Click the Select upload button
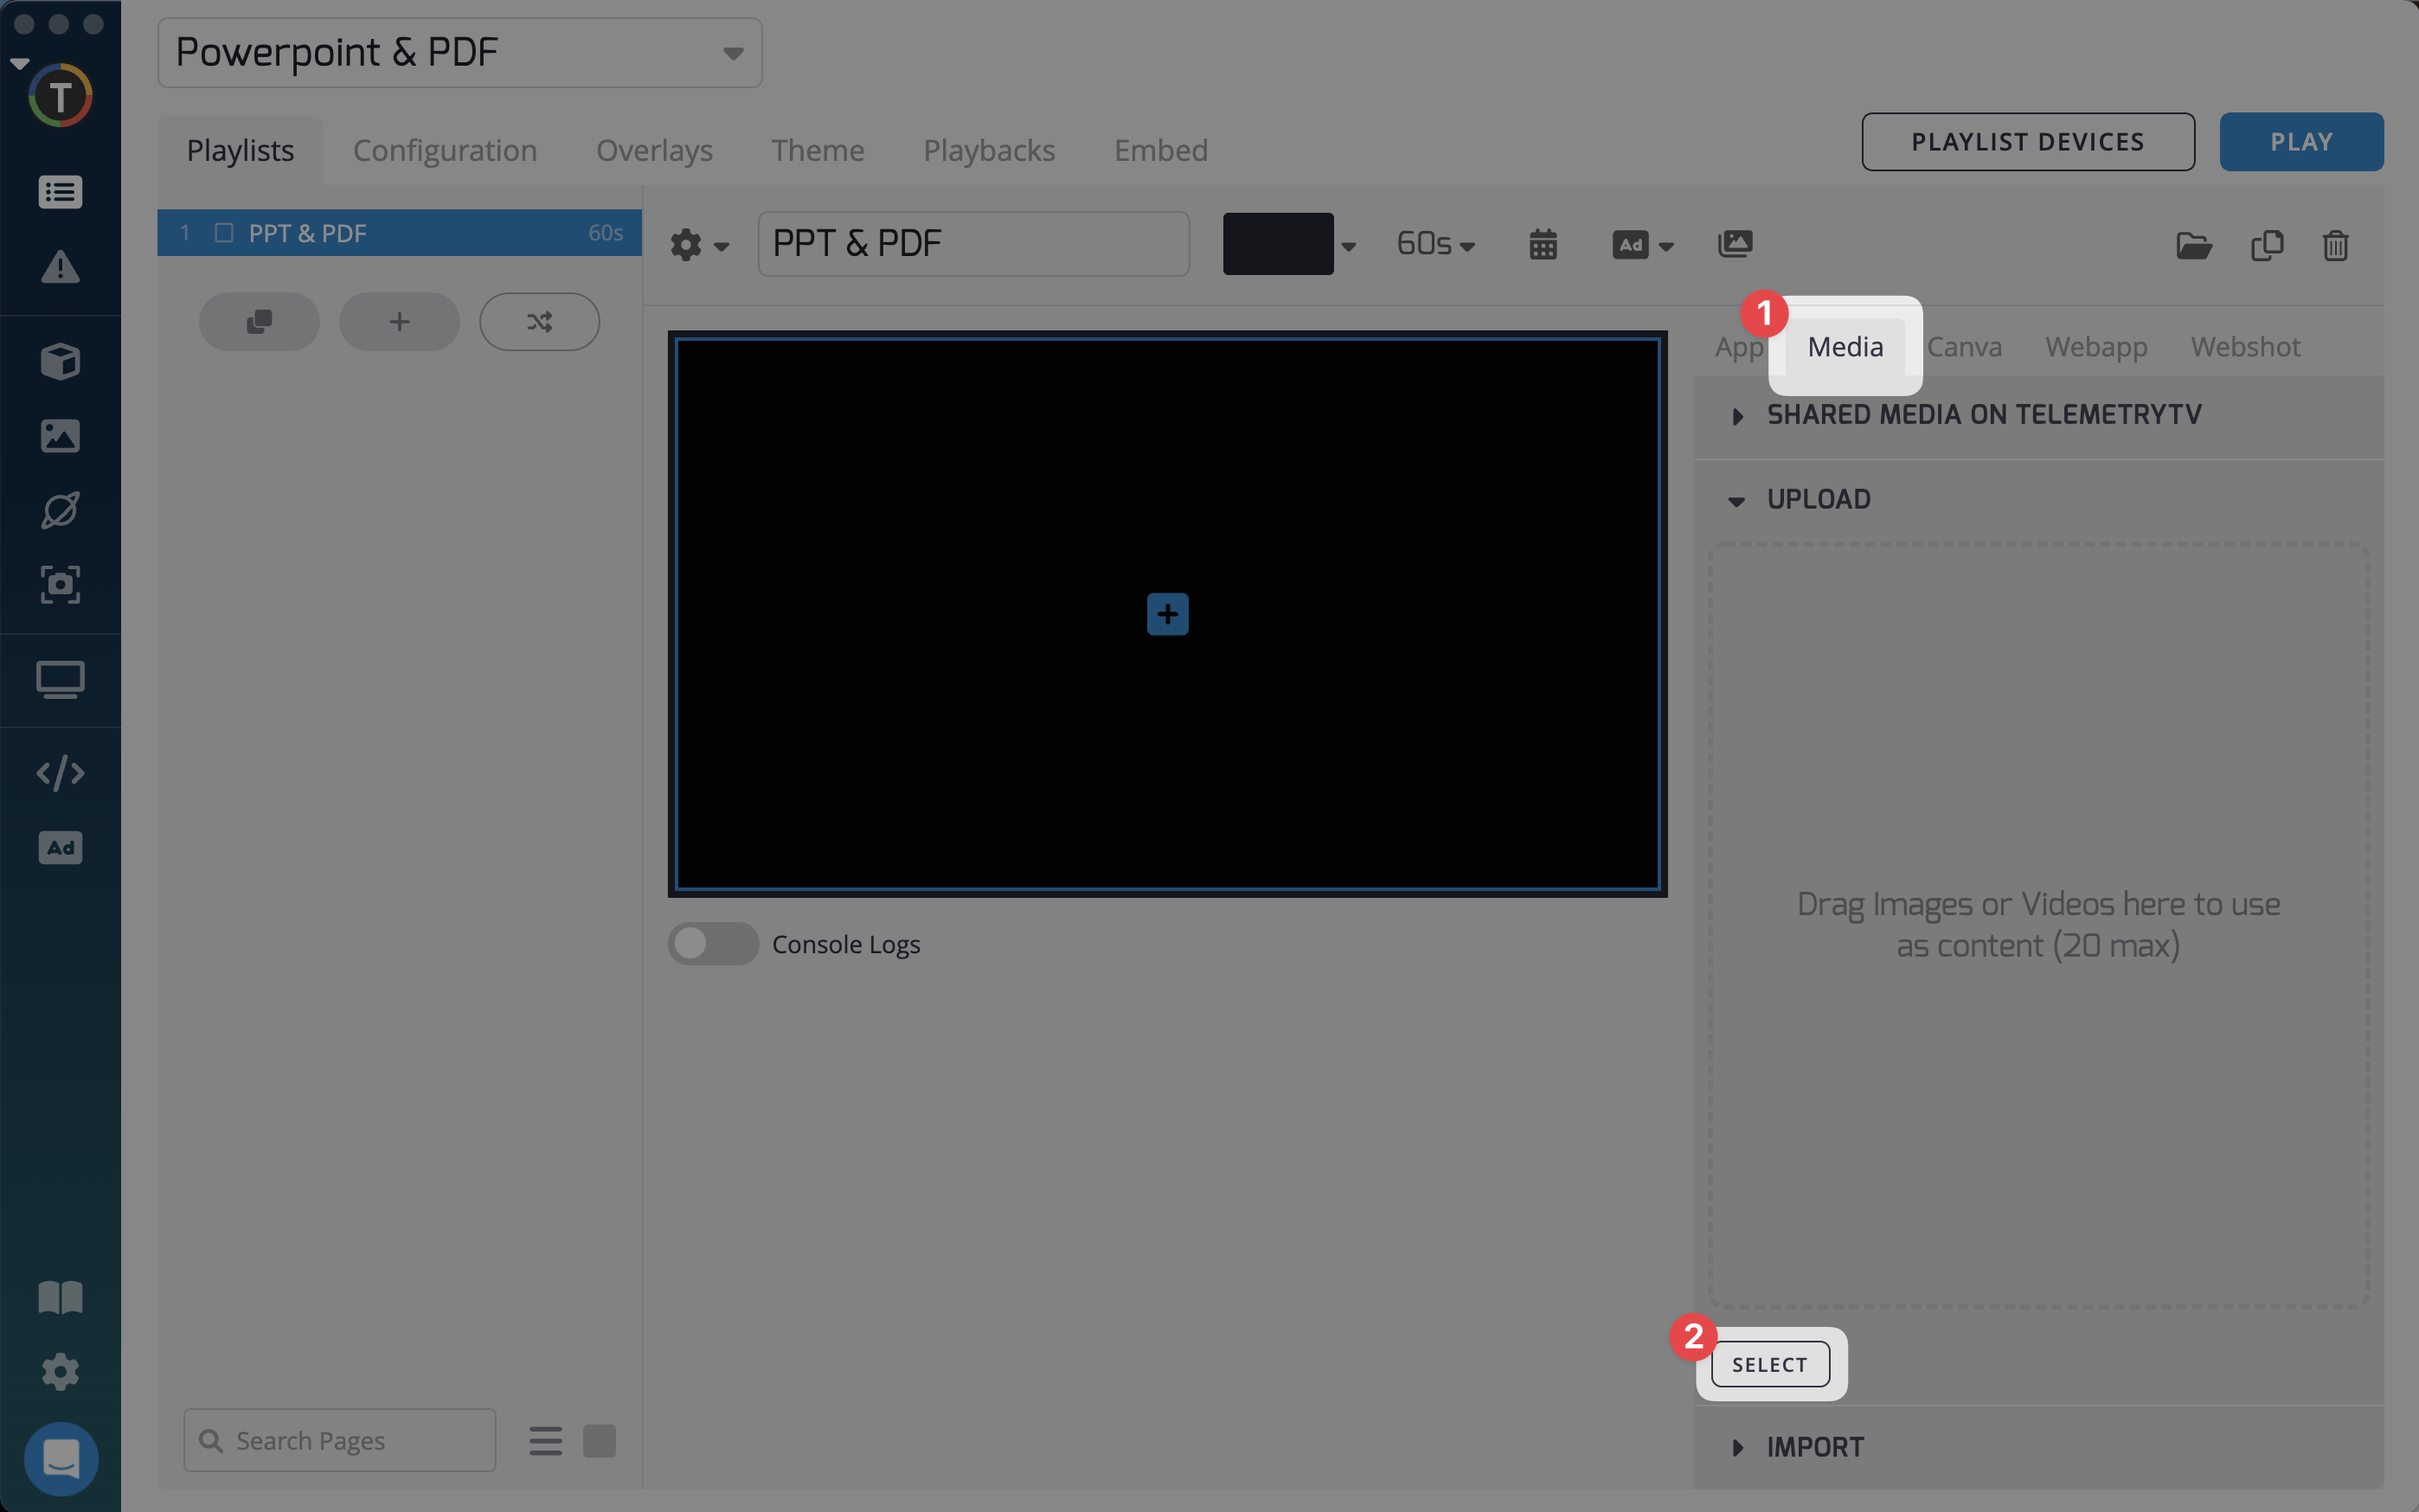The width and height of the screenshot is (2419, 1512). 1769,1365
